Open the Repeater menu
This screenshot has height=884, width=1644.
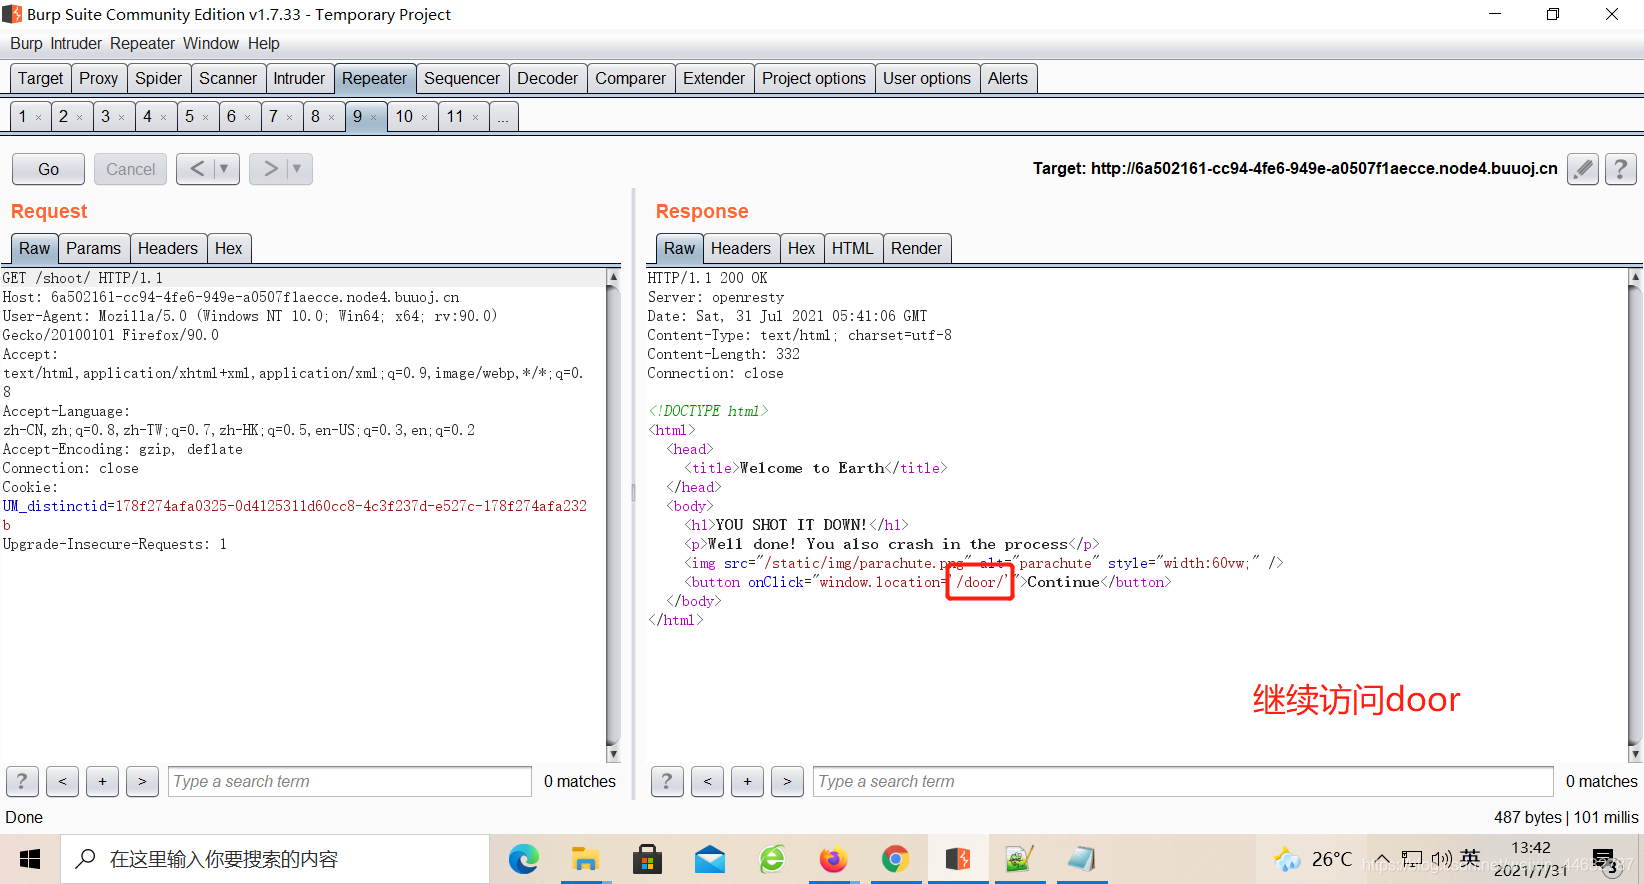click(x=142, y=44)
